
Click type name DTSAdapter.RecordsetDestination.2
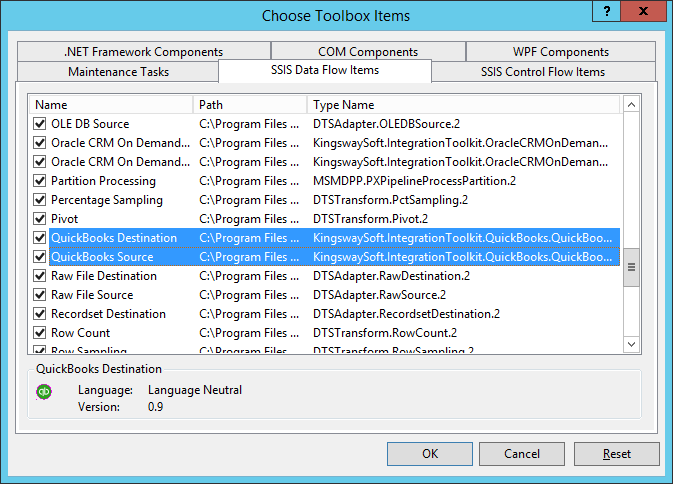click(406, 314)
